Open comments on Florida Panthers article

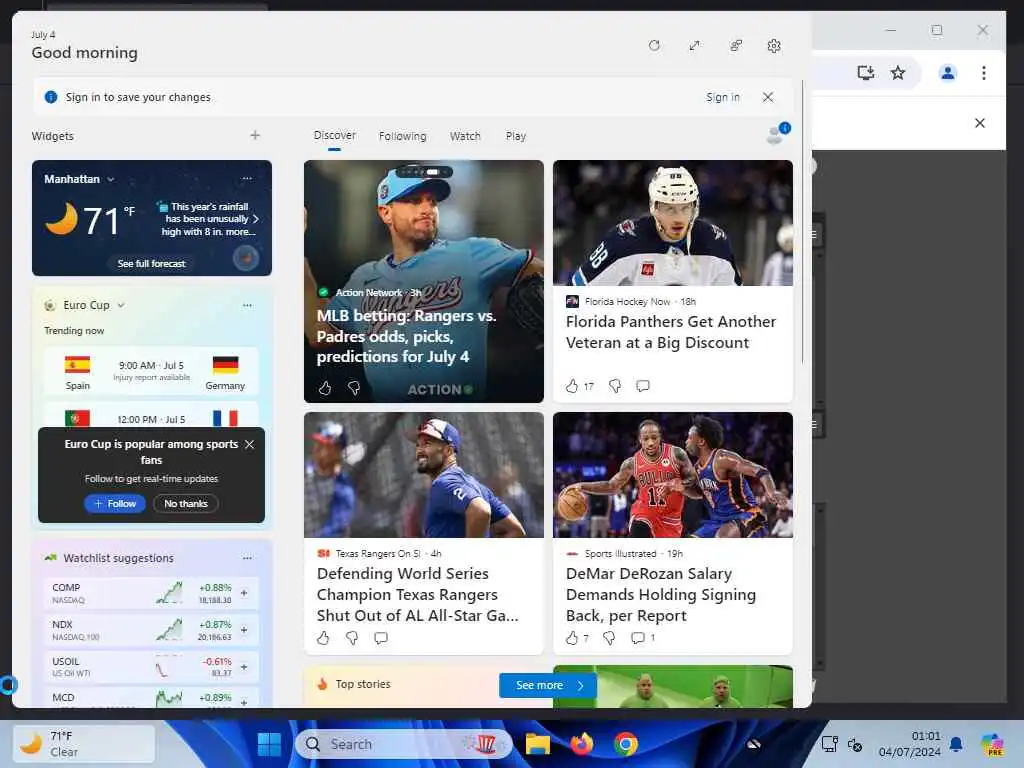coord(643,386)
